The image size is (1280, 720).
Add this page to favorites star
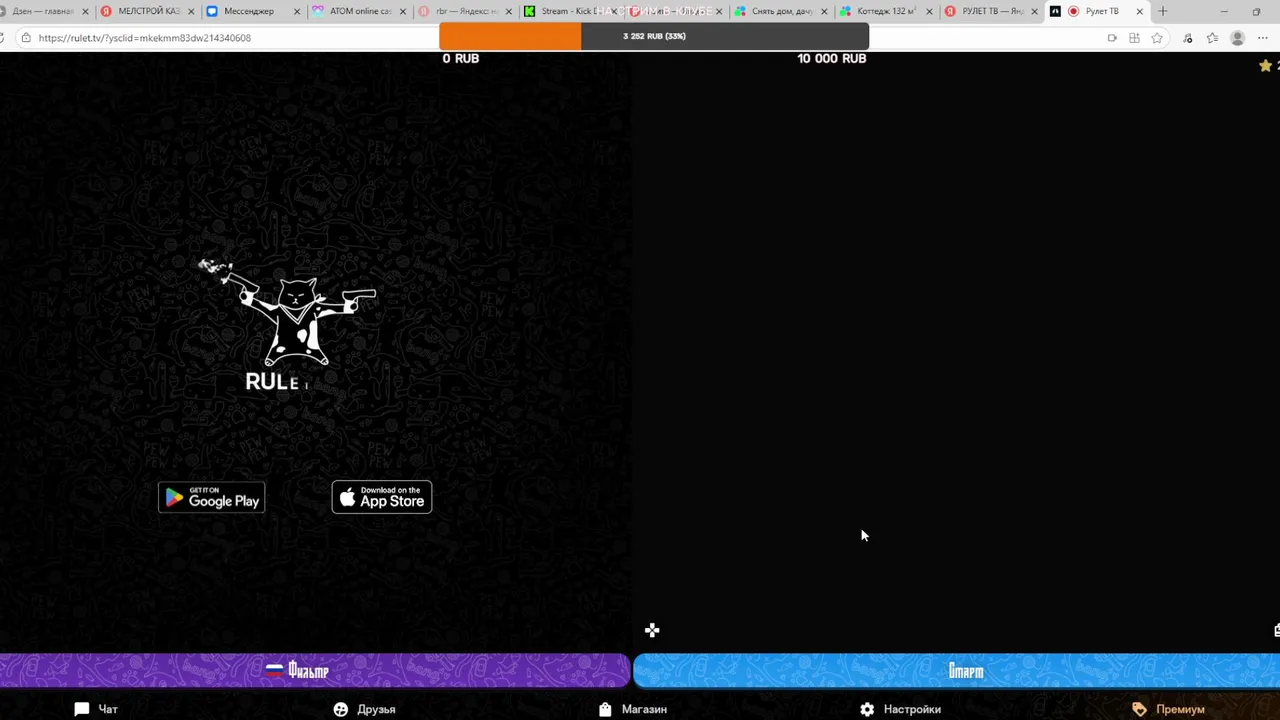[1157, 38]
